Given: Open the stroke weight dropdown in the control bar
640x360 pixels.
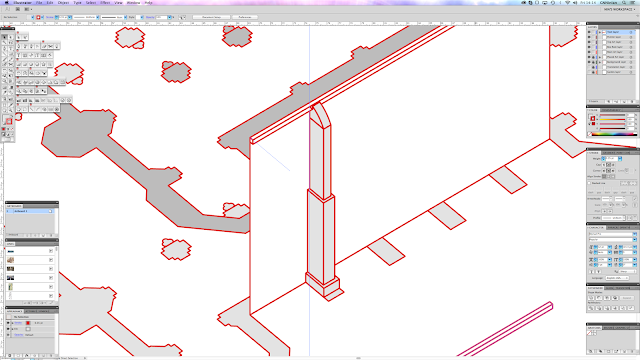Looking at the screenshot, I should (x=70, y=17).
